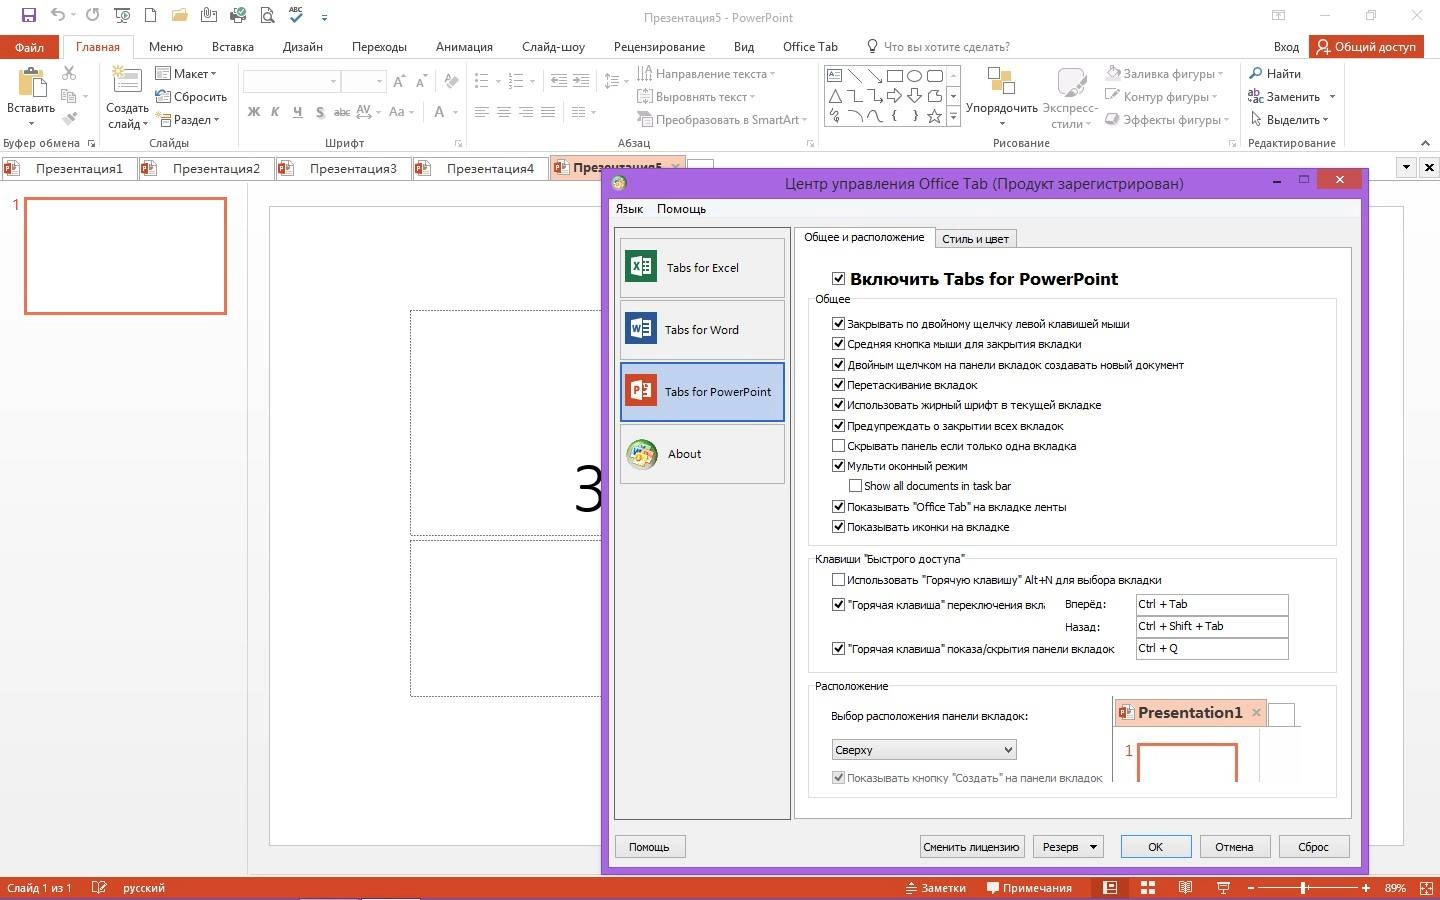Switch to Стиль и цвет tab
Viewport: 1440px width, 900px height.
pyautogui.click(x=976, y=238)
